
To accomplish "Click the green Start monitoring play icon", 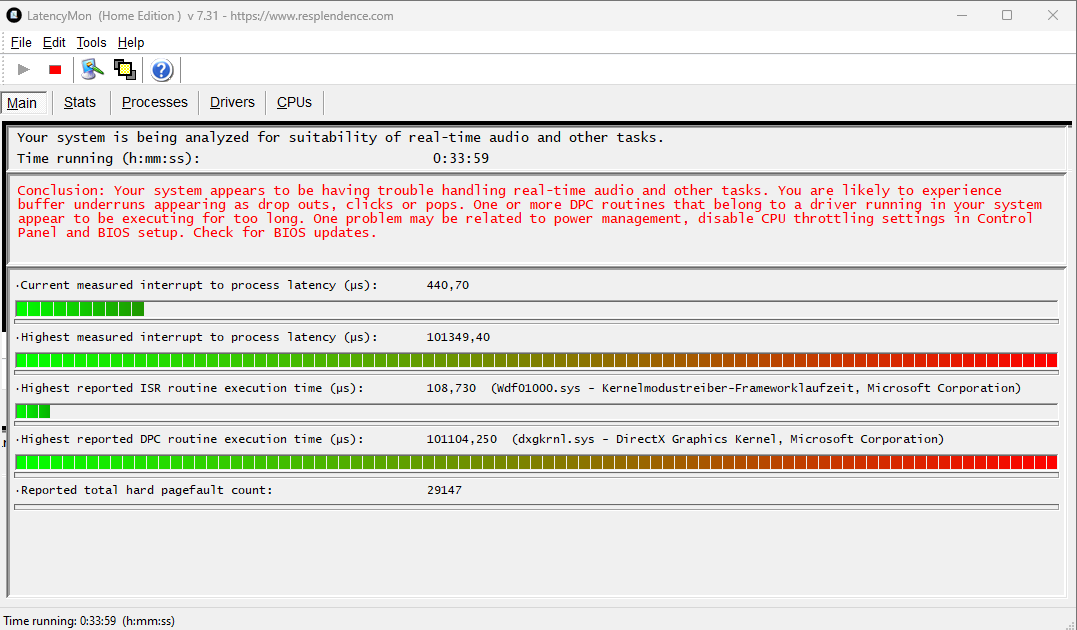I will tap(24, 69).
